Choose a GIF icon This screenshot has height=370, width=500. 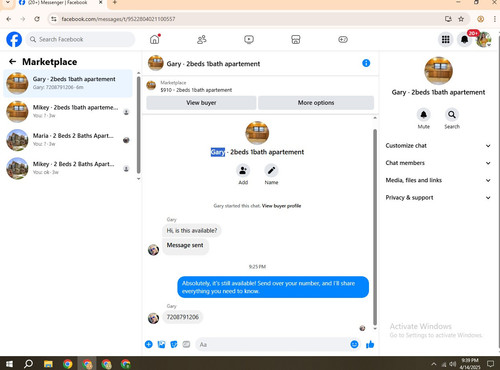(186, 344)
